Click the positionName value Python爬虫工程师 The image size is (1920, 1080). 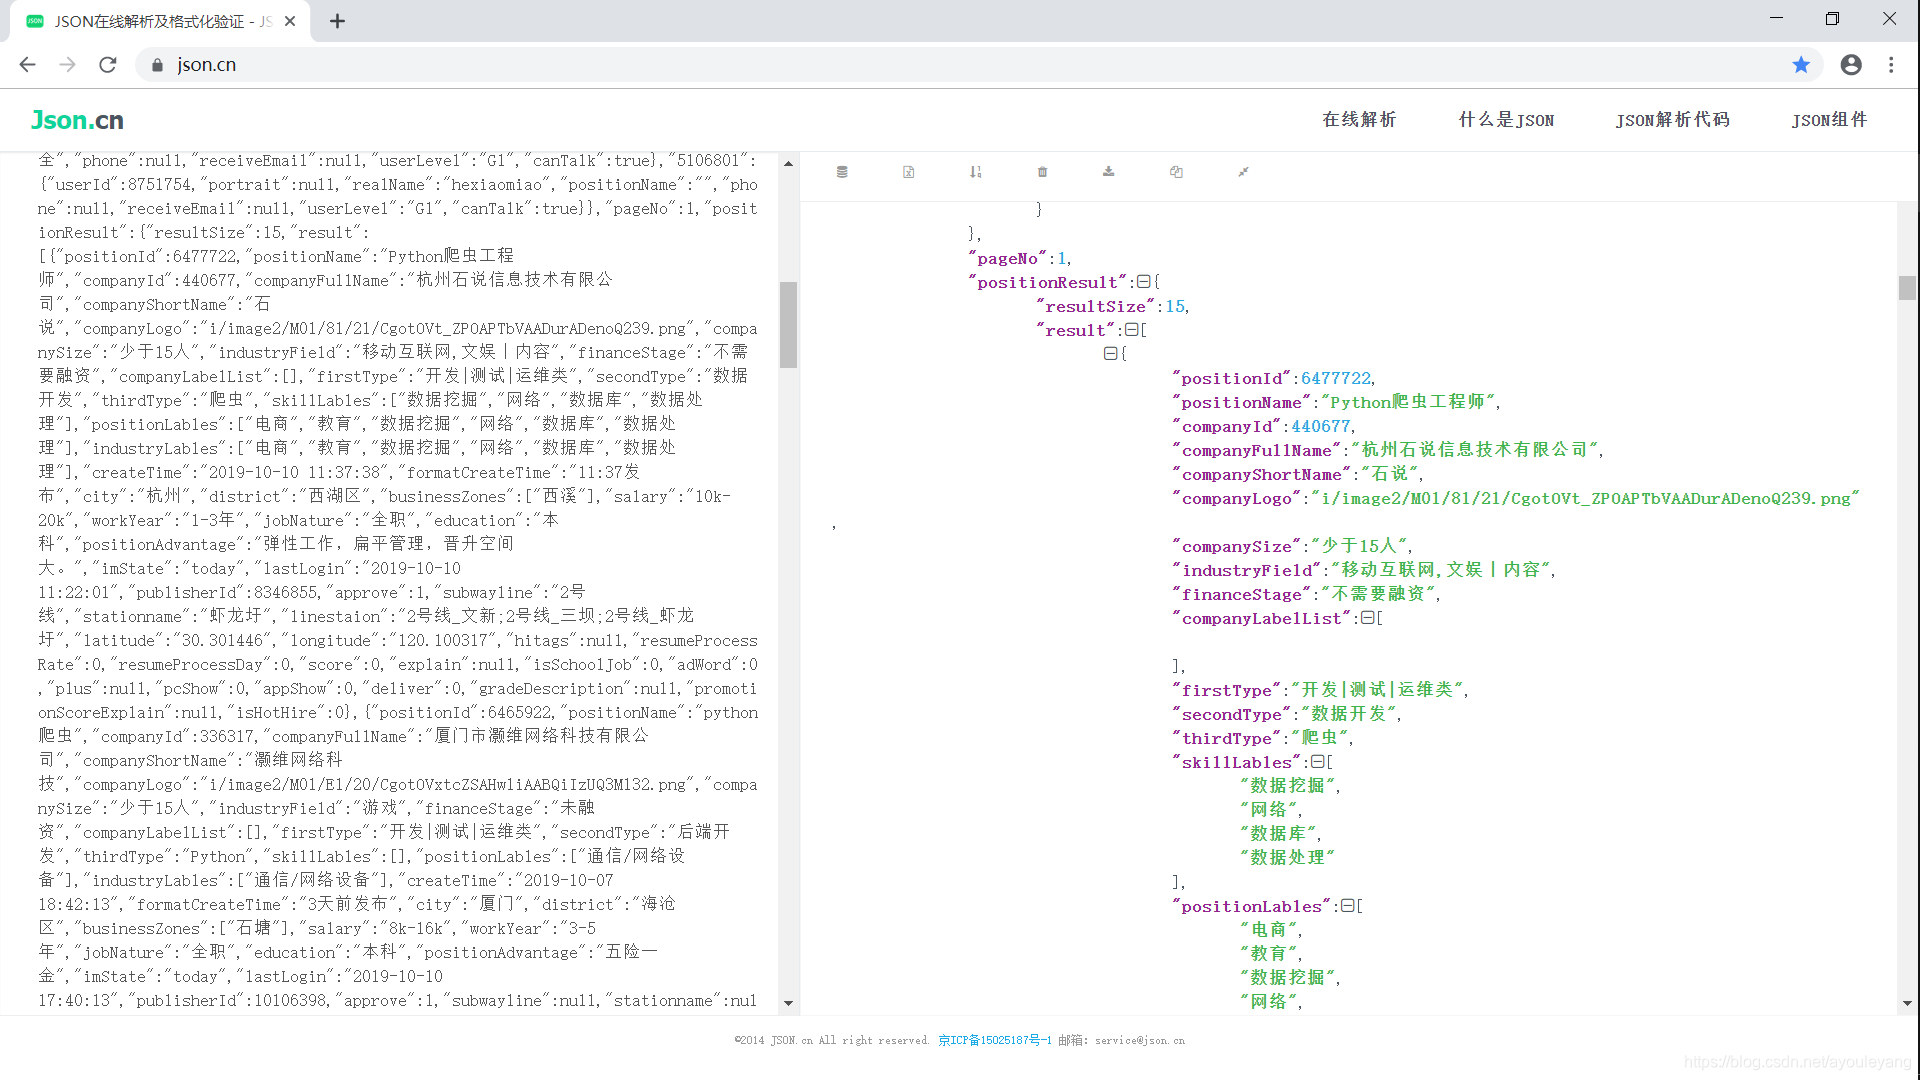point(1409,402)
